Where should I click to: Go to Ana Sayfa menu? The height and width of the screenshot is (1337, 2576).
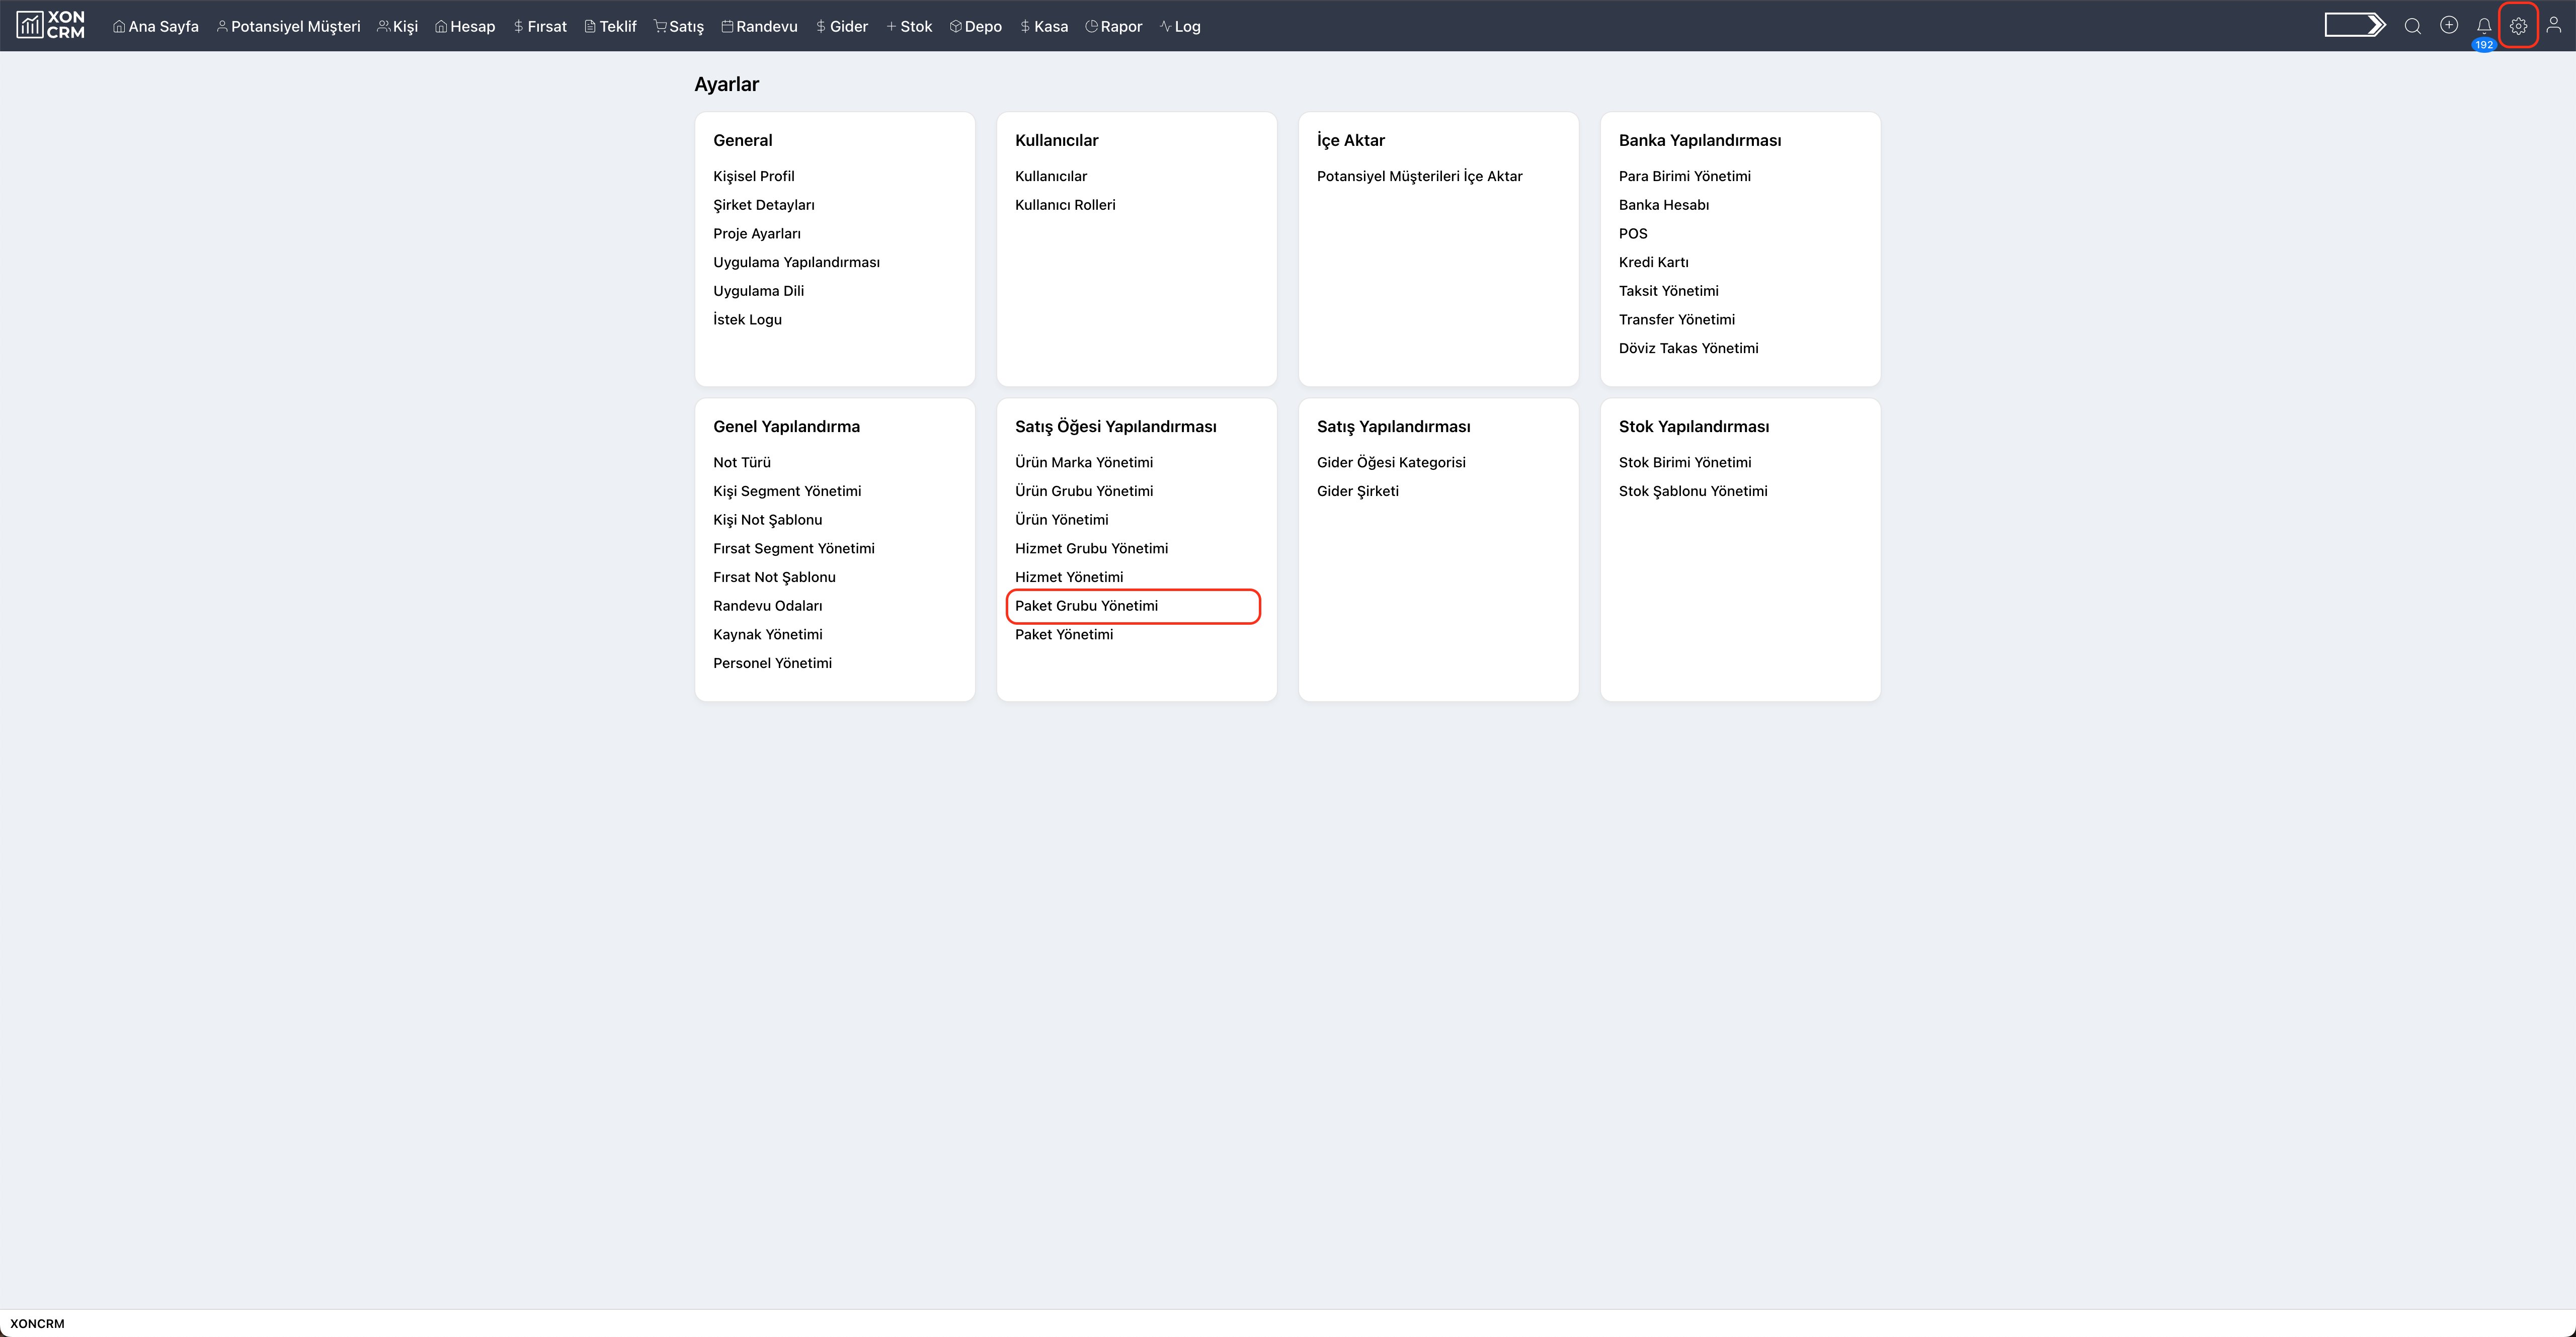click(156, 26)
